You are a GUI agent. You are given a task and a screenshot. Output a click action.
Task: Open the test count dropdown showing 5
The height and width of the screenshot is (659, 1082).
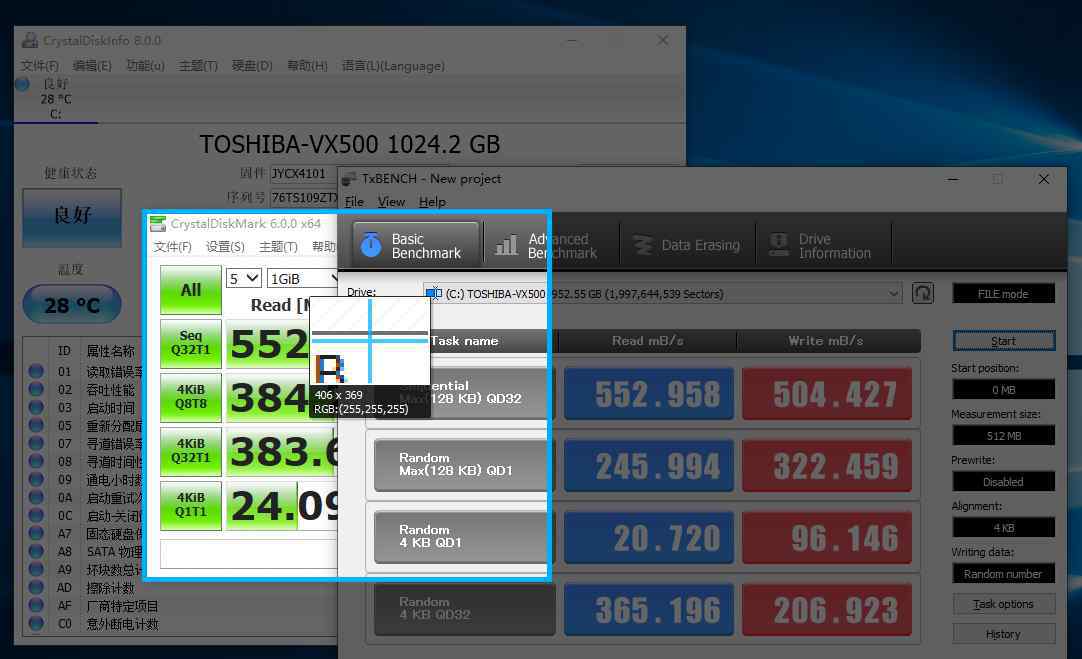point(244,278)
